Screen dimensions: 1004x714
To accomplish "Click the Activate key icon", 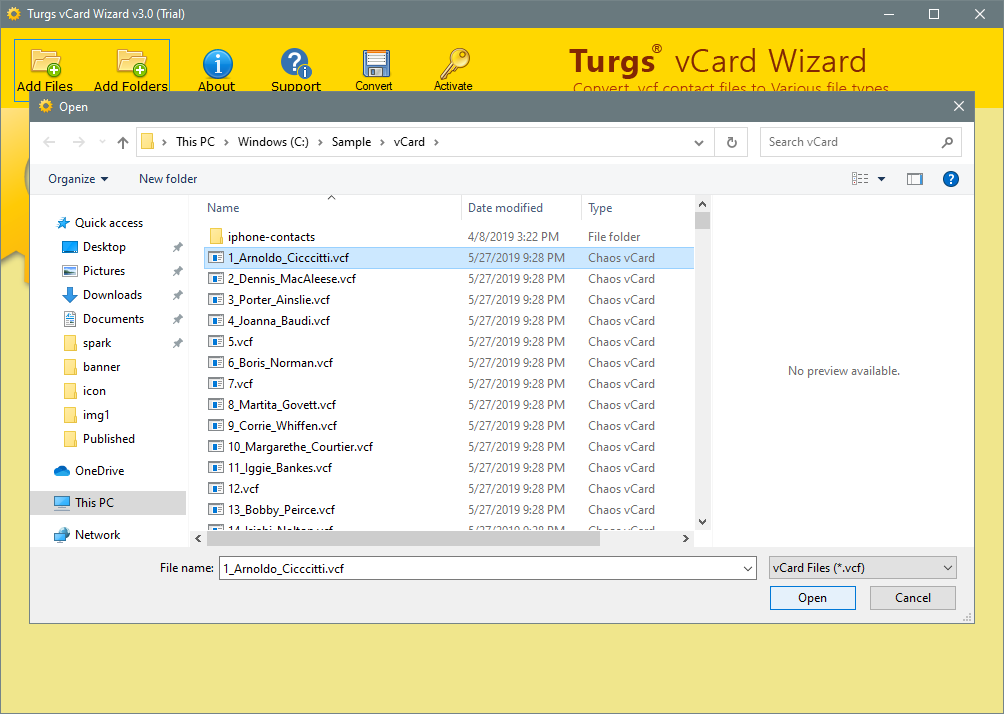I will 454,63.
